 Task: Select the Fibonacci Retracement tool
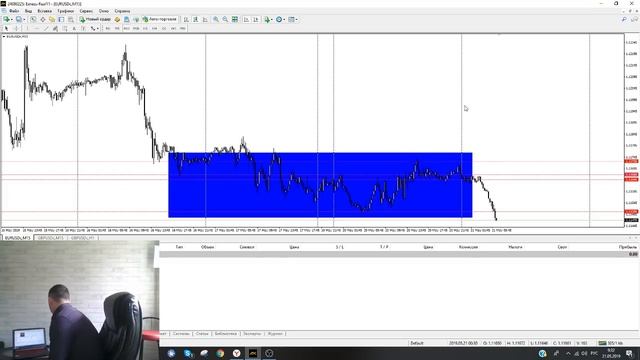click(64, 29)
